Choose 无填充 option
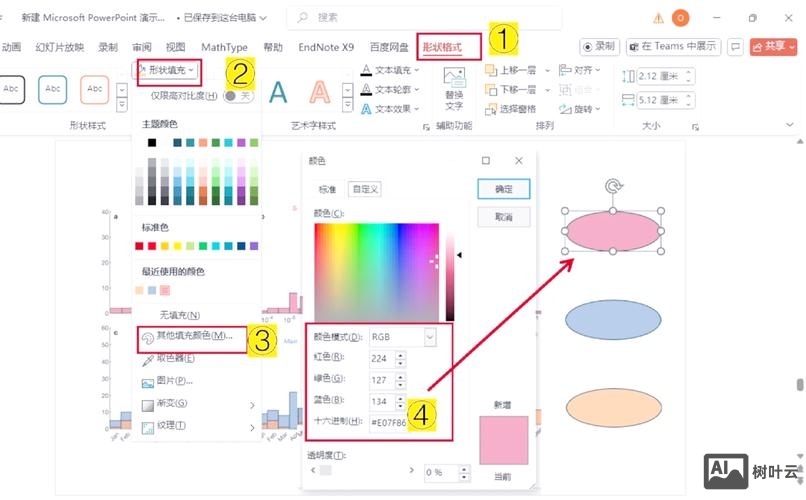This screenshot has width=806, height=500. coord(179,314)
